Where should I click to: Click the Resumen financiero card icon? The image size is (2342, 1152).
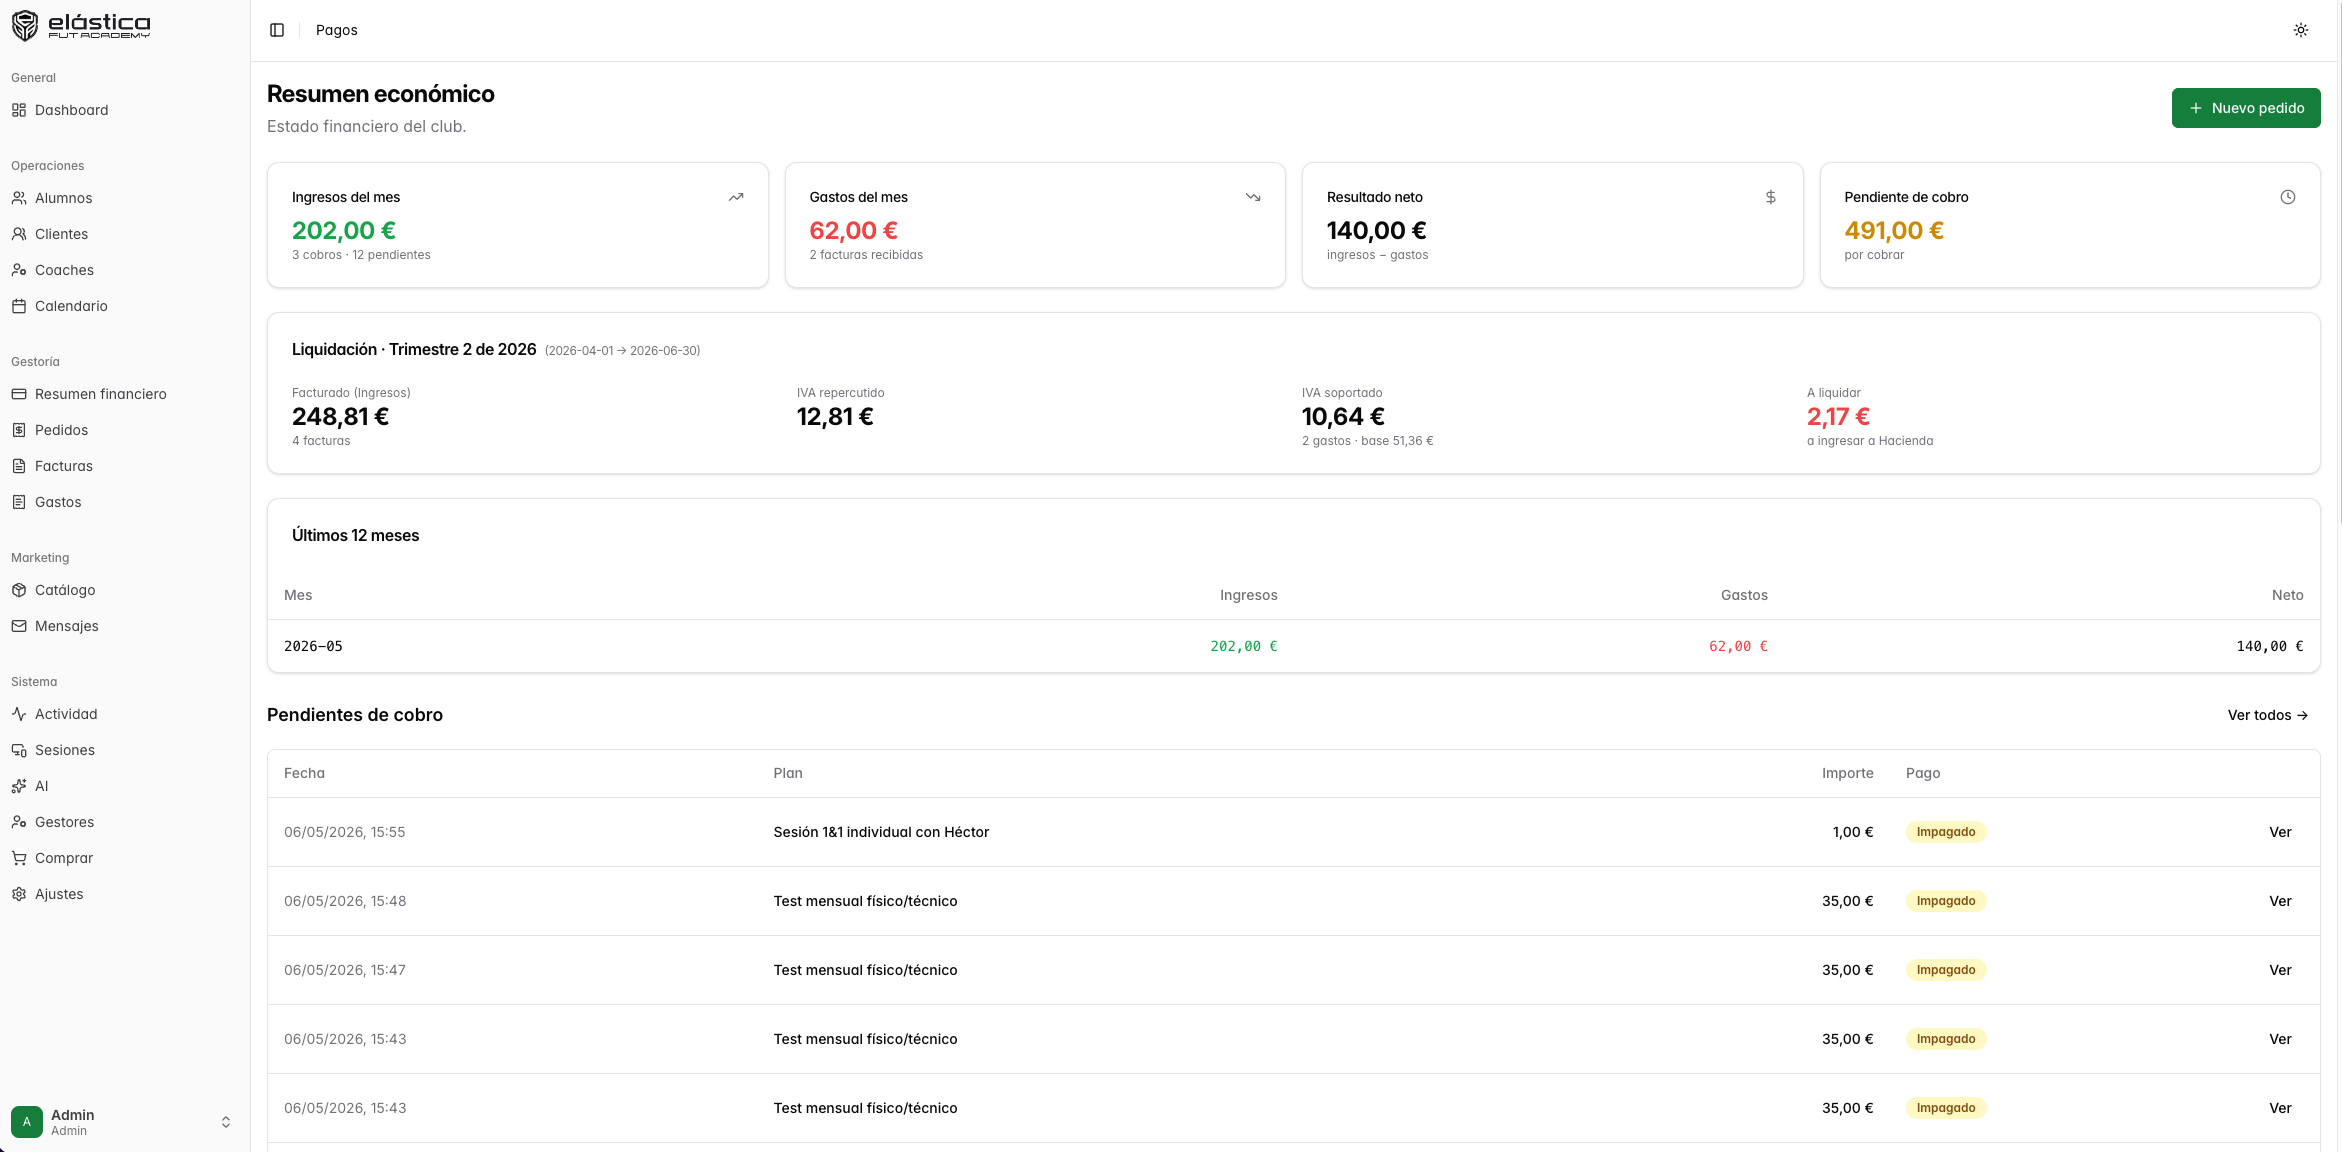[19, 394]
